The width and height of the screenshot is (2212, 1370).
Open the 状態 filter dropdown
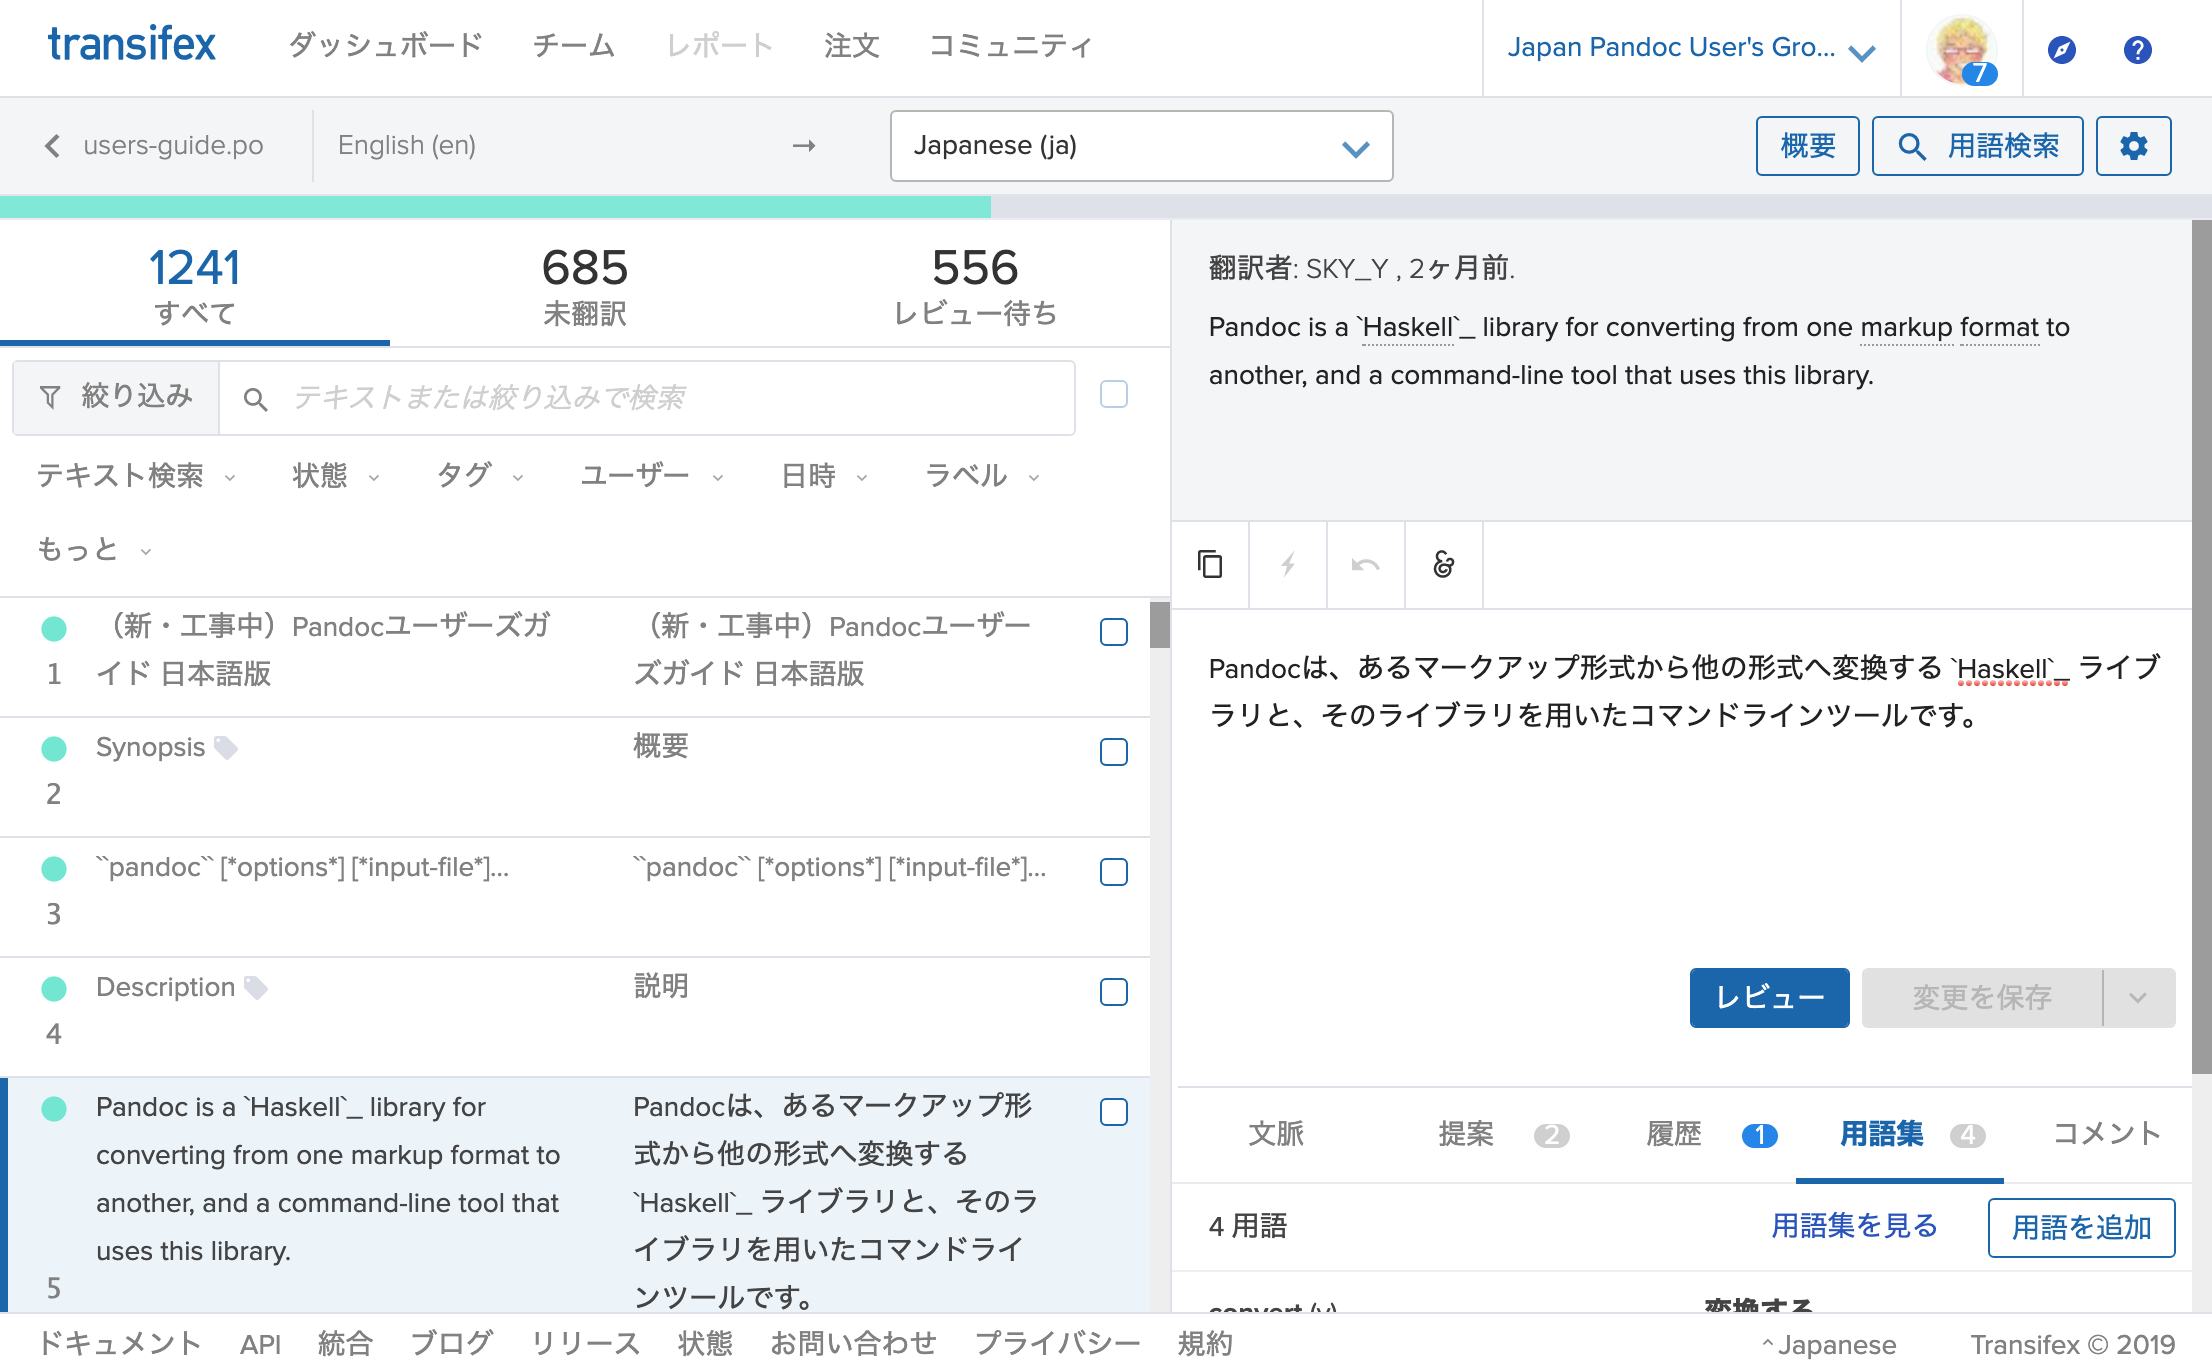pyautogui.click(x=336, y=476)
